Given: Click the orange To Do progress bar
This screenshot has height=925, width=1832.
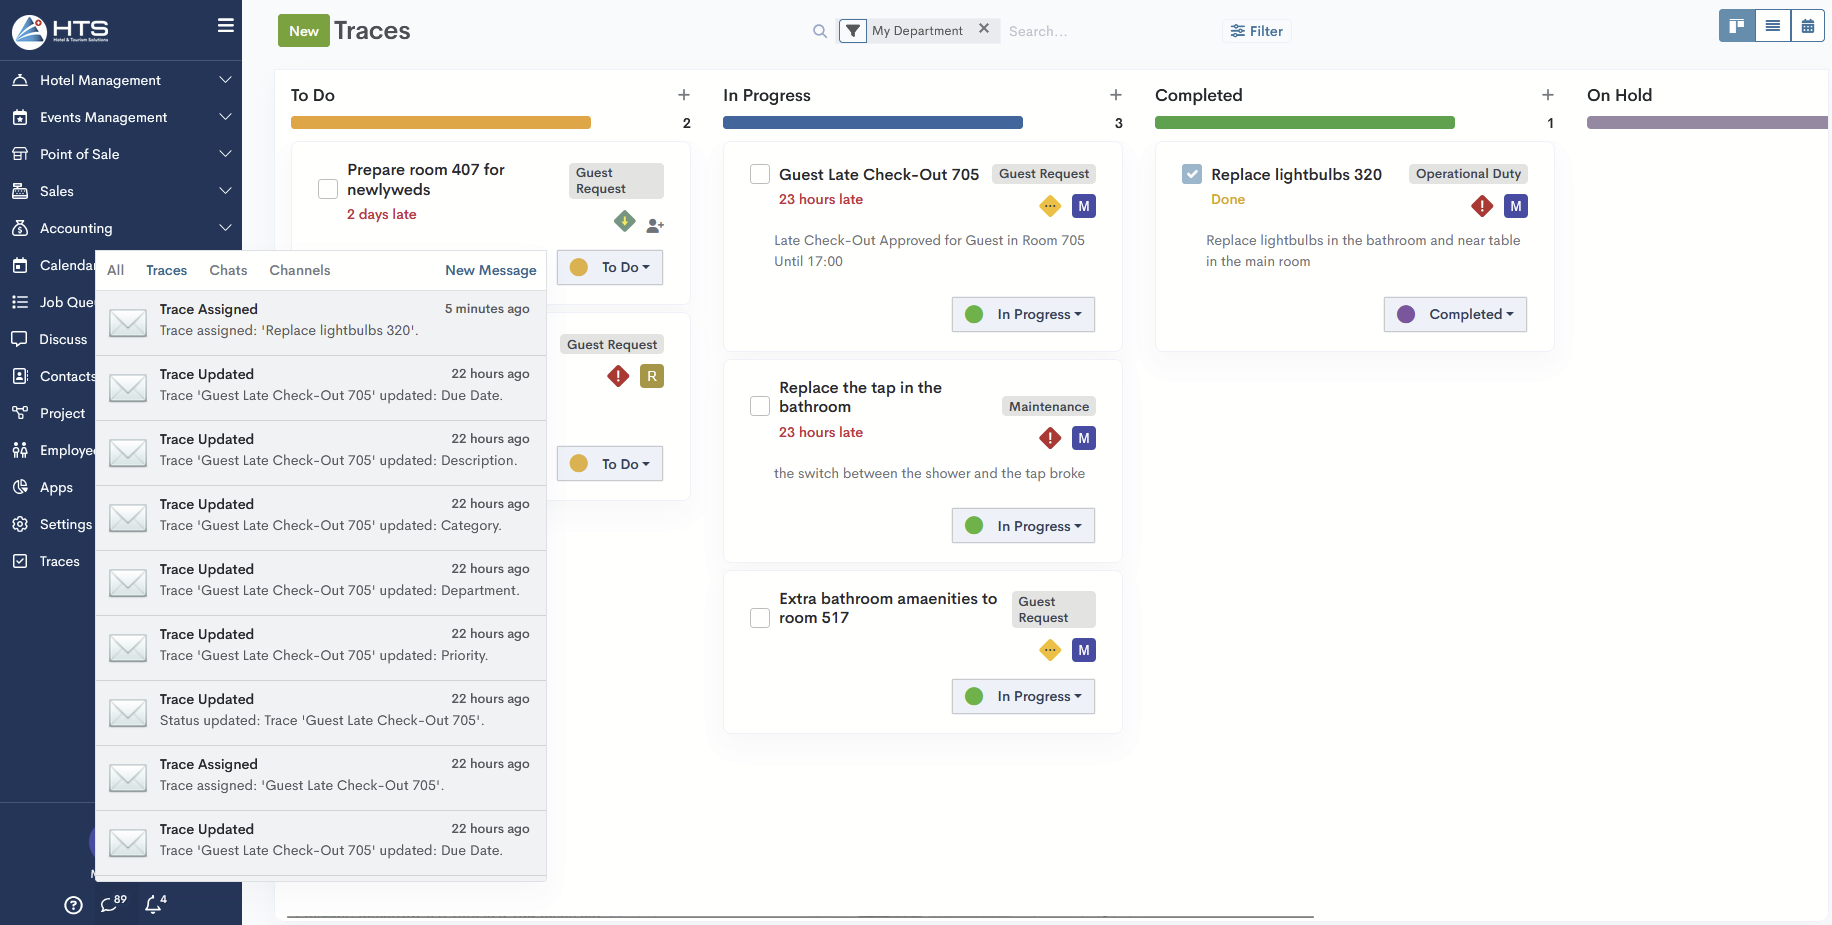Looking at the screenshot, I should tap(441, 123).
